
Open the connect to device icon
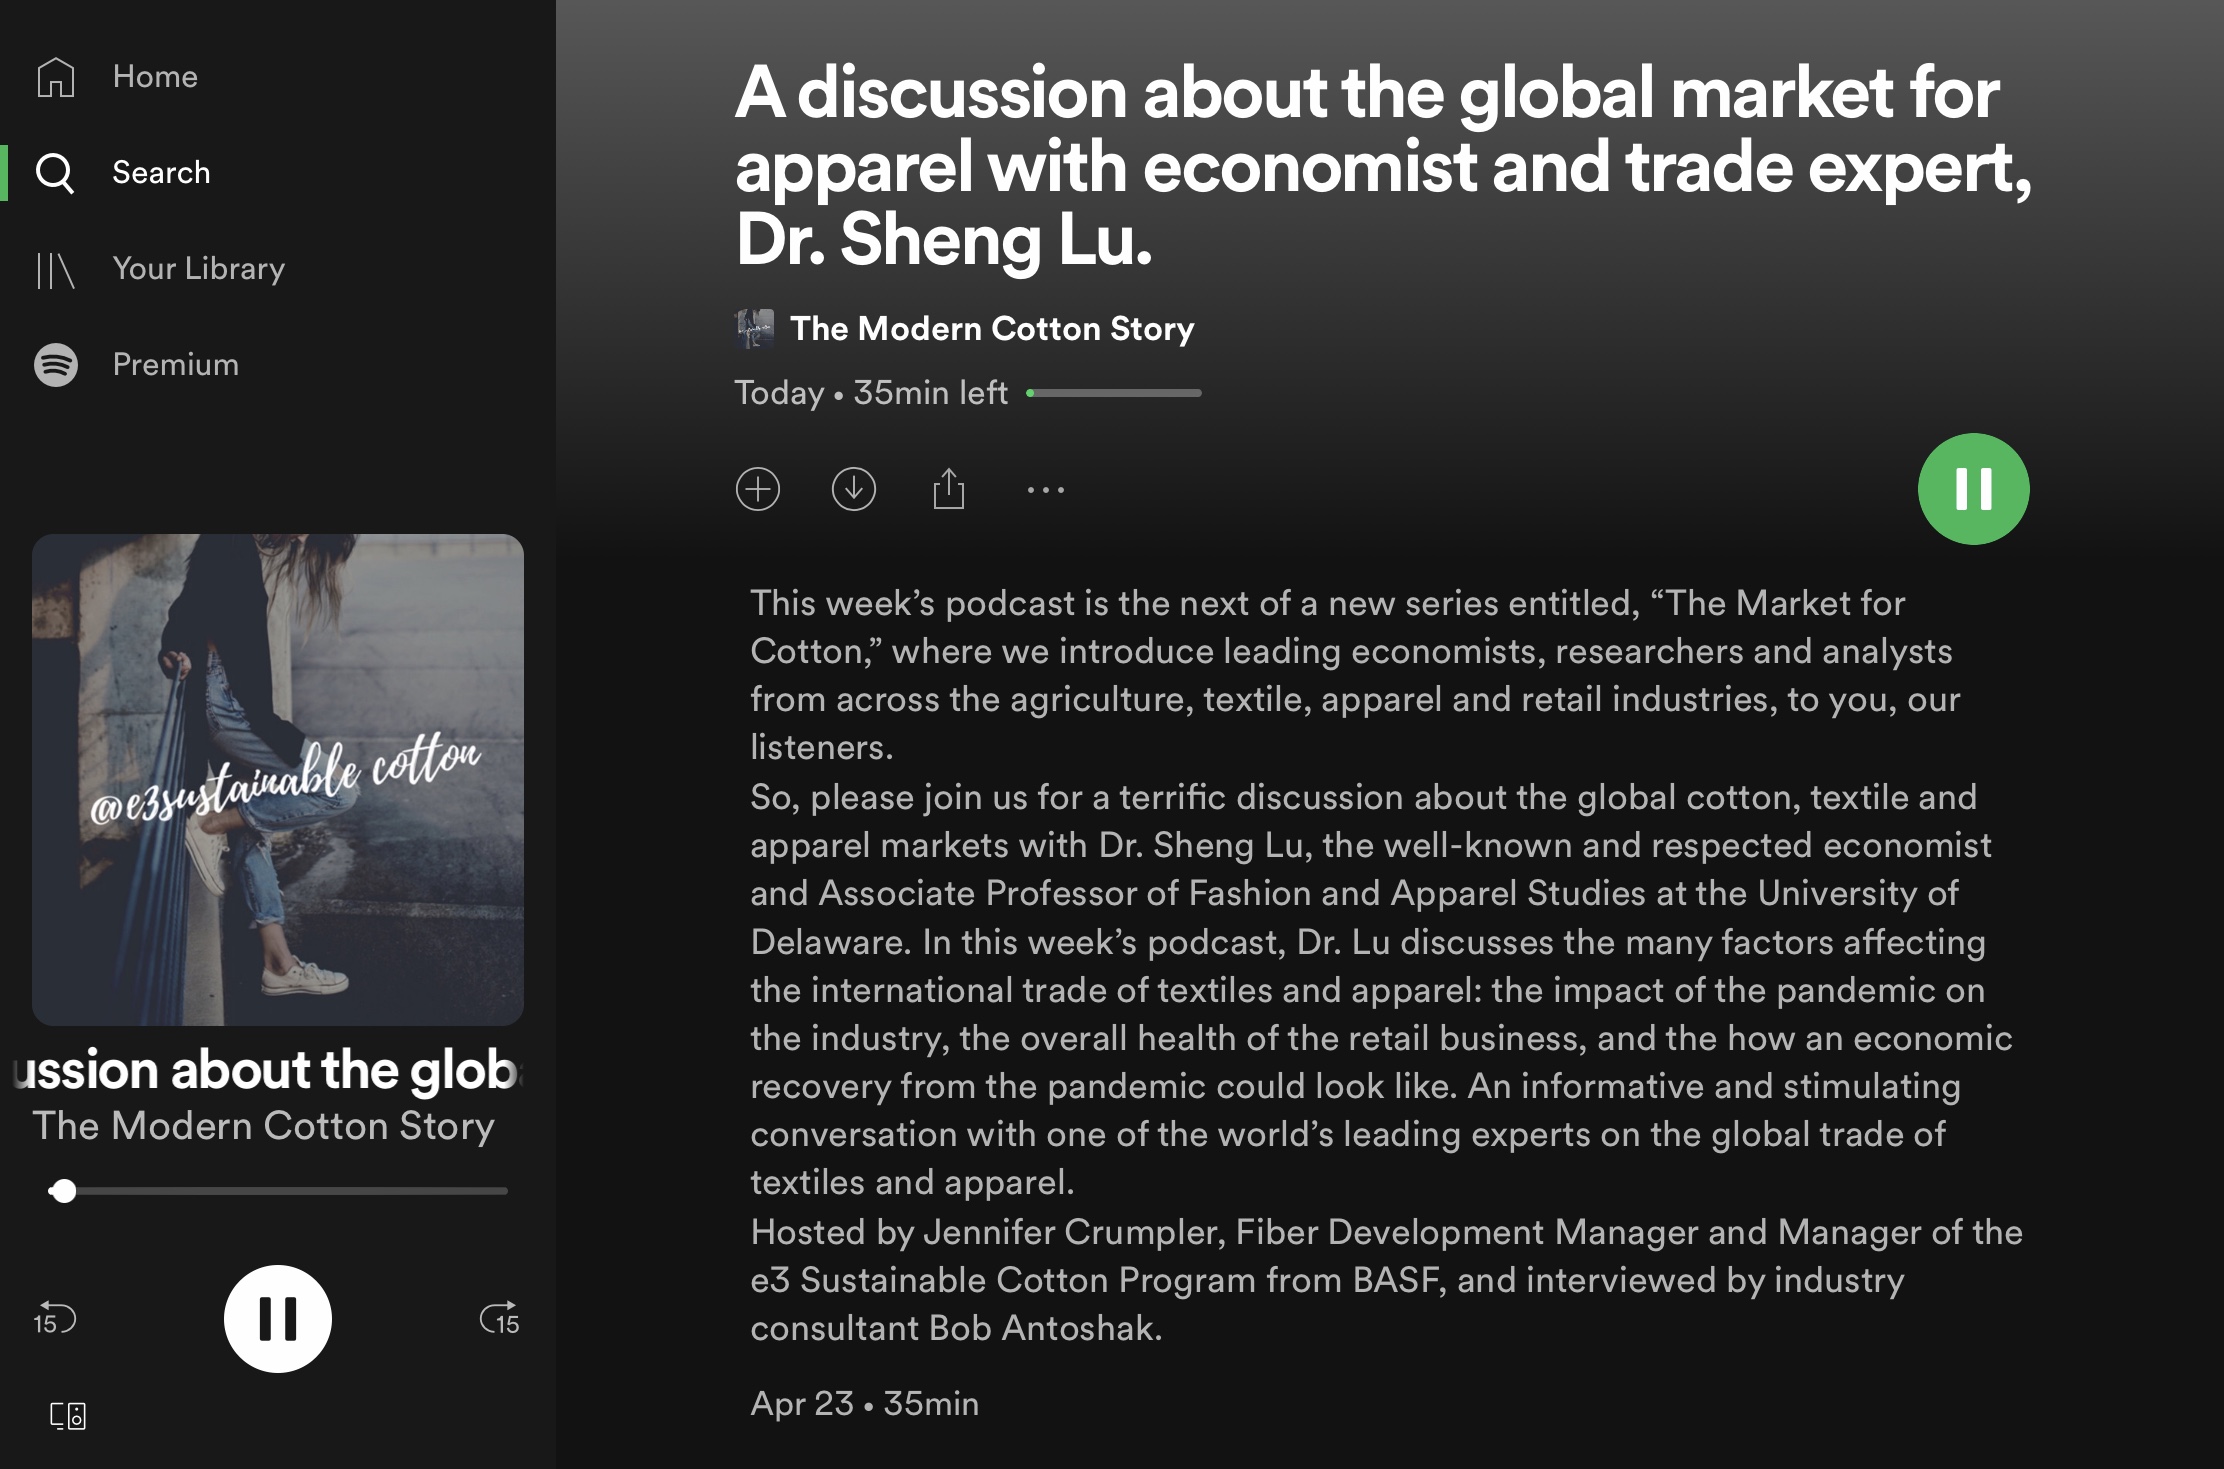pyautogui.click(x=68, y=1415)
